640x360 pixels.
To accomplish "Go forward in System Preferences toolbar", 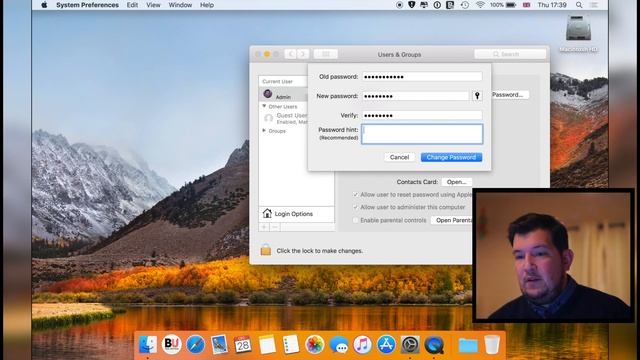I will click(x=303, y=54).
